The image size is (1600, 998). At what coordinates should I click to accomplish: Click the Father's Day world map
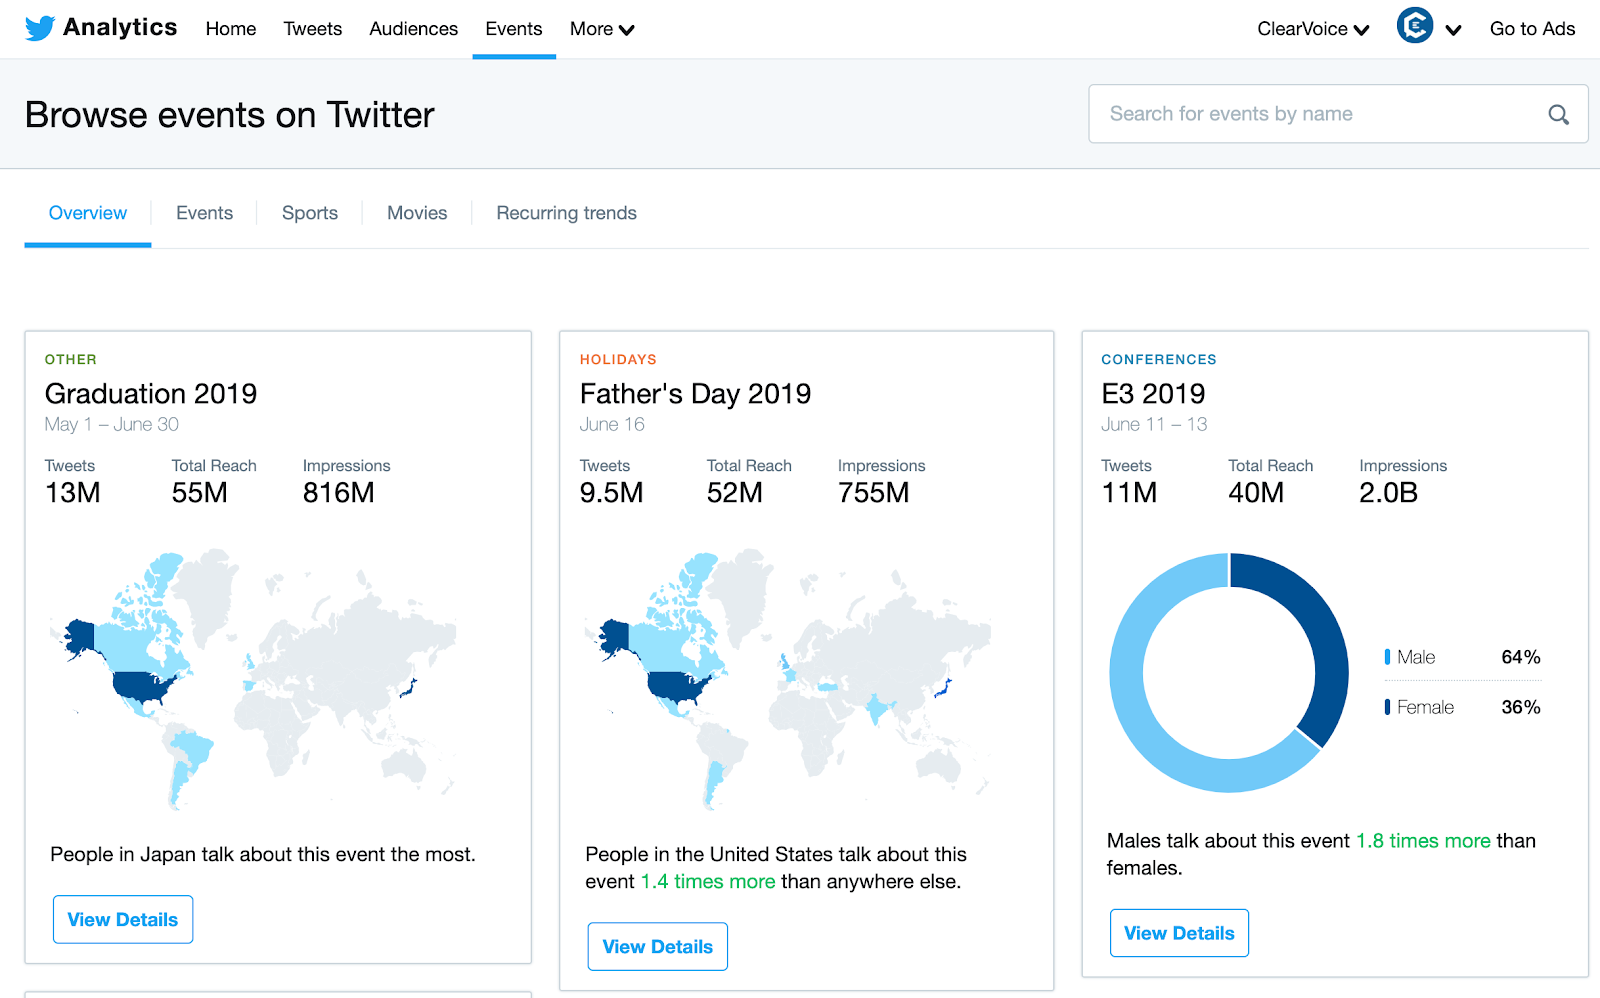click(788, 679)
